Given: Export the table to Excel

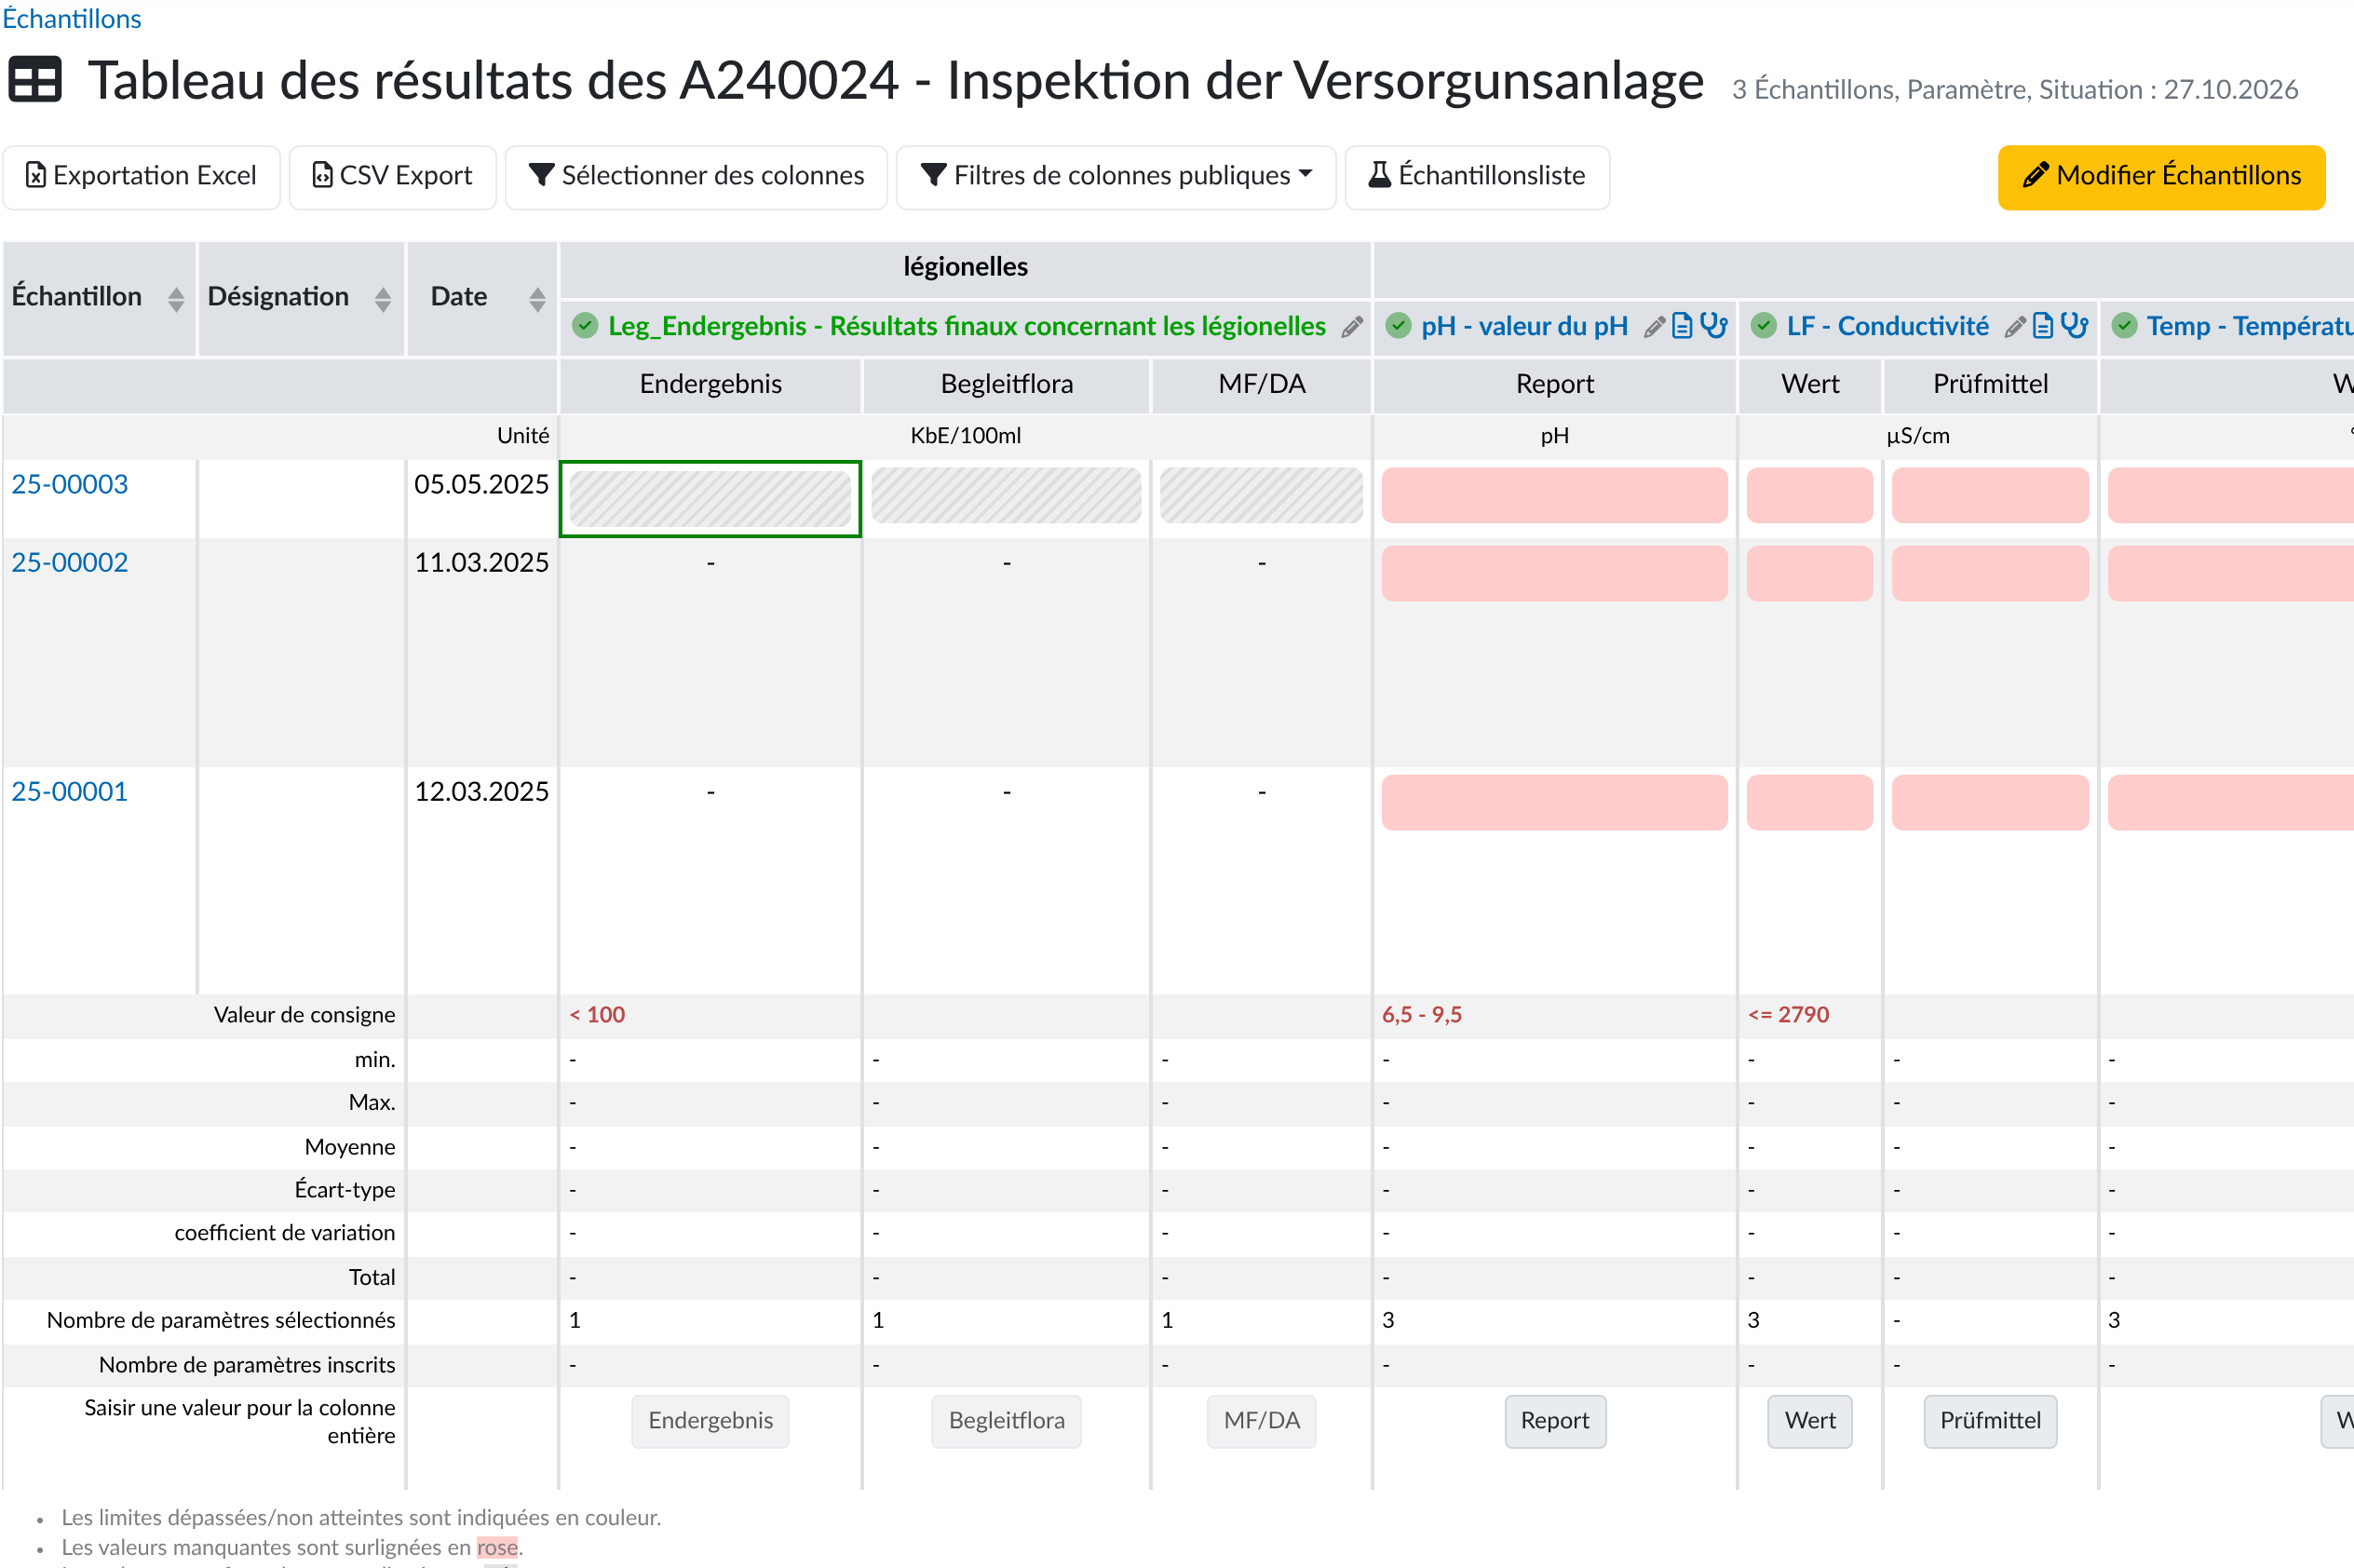Looking at the screenshot, I should 141,177.
